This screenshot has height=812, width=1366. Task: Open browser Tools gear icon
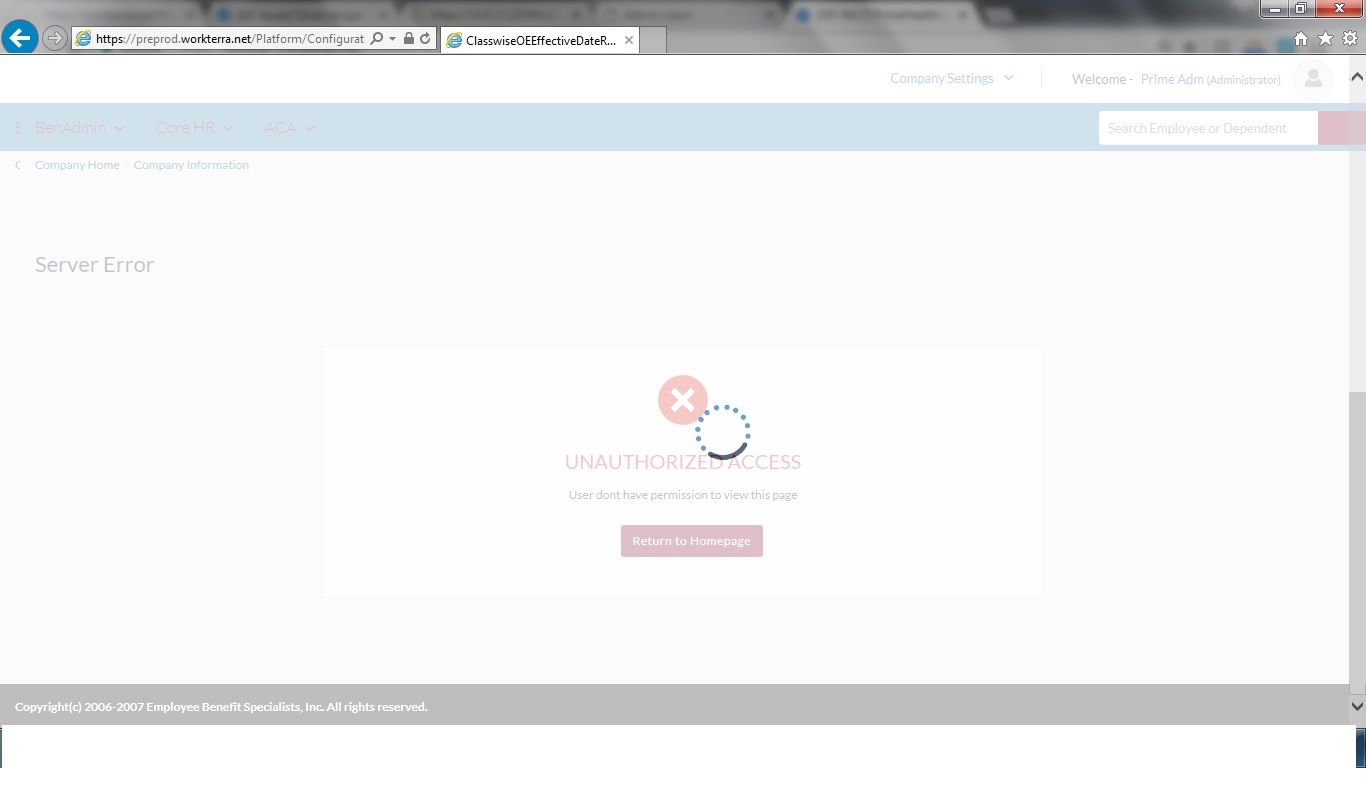[1349, 39]
